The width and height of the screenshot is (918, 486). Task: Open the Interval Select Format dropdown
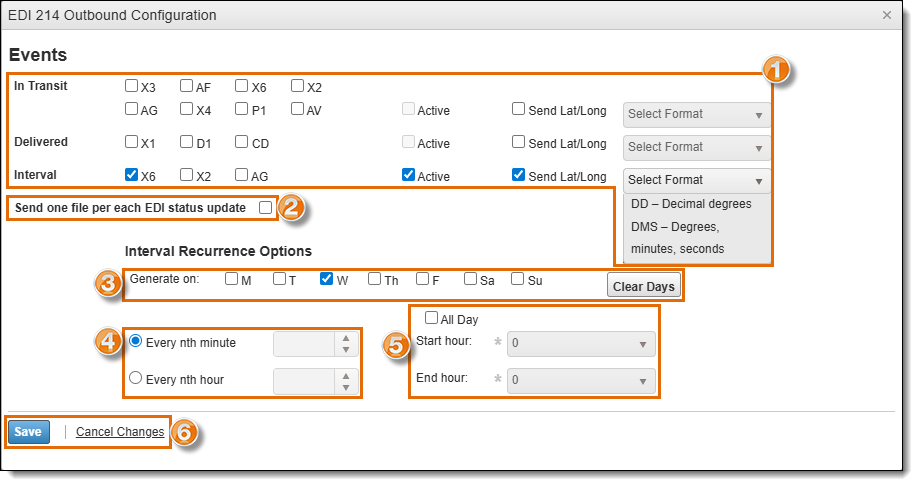(696, 180)
